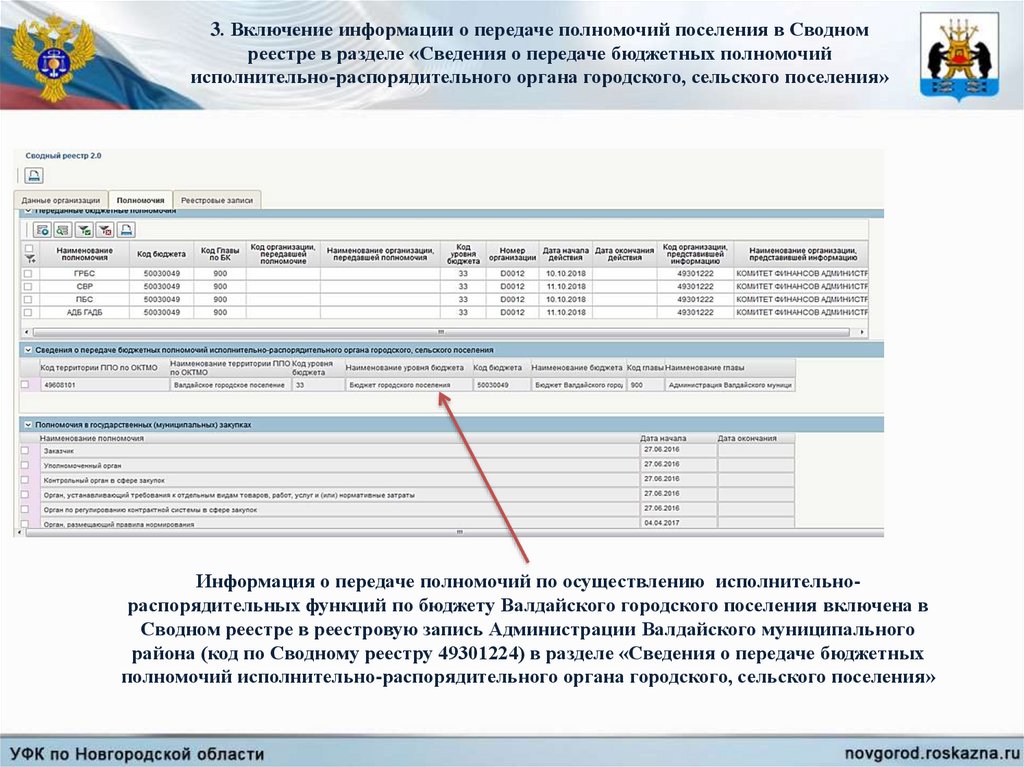Check the box next to Заказчик
1024x767 pixels.
click(26, 451)
